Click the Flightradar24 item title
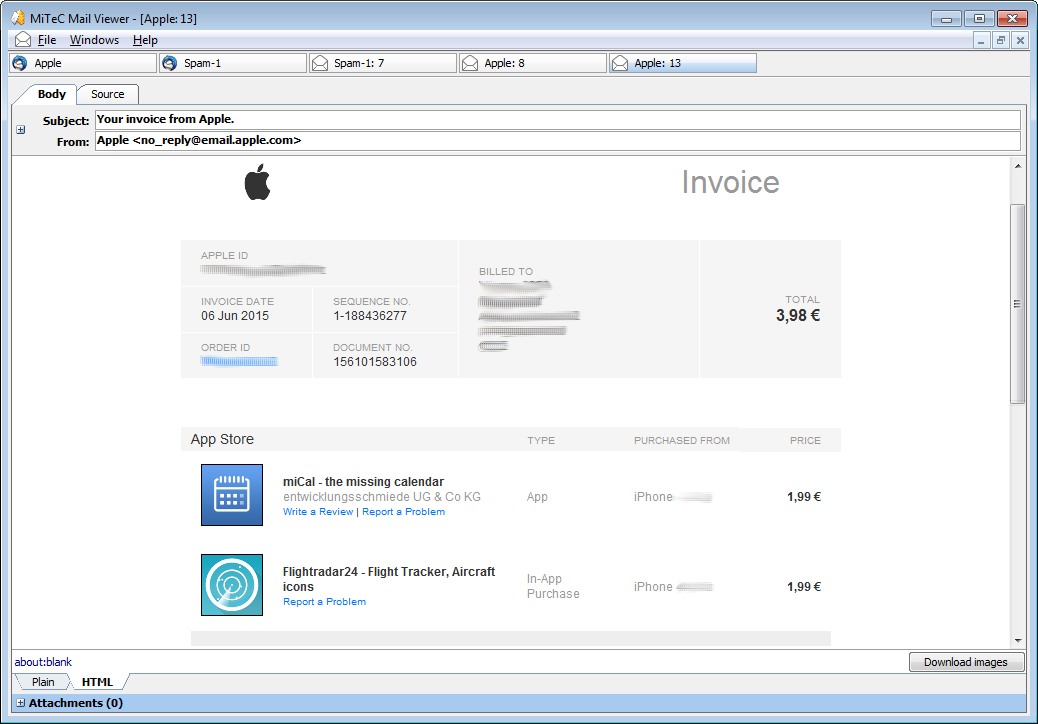This screenshot has height=724, width=1038. (389, 579)
